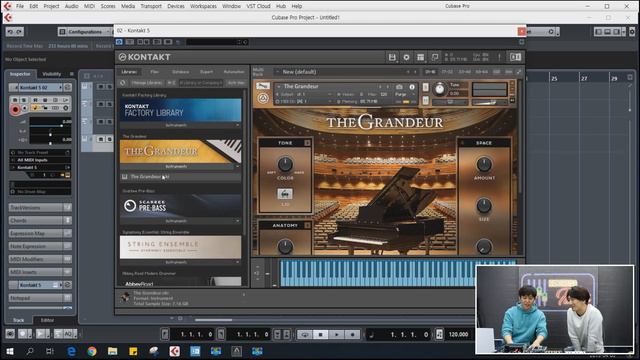The height and width of the screenshot is (360, 640).
Task: Click the Kontakt logo in header
Action: (x=144, y=57)
